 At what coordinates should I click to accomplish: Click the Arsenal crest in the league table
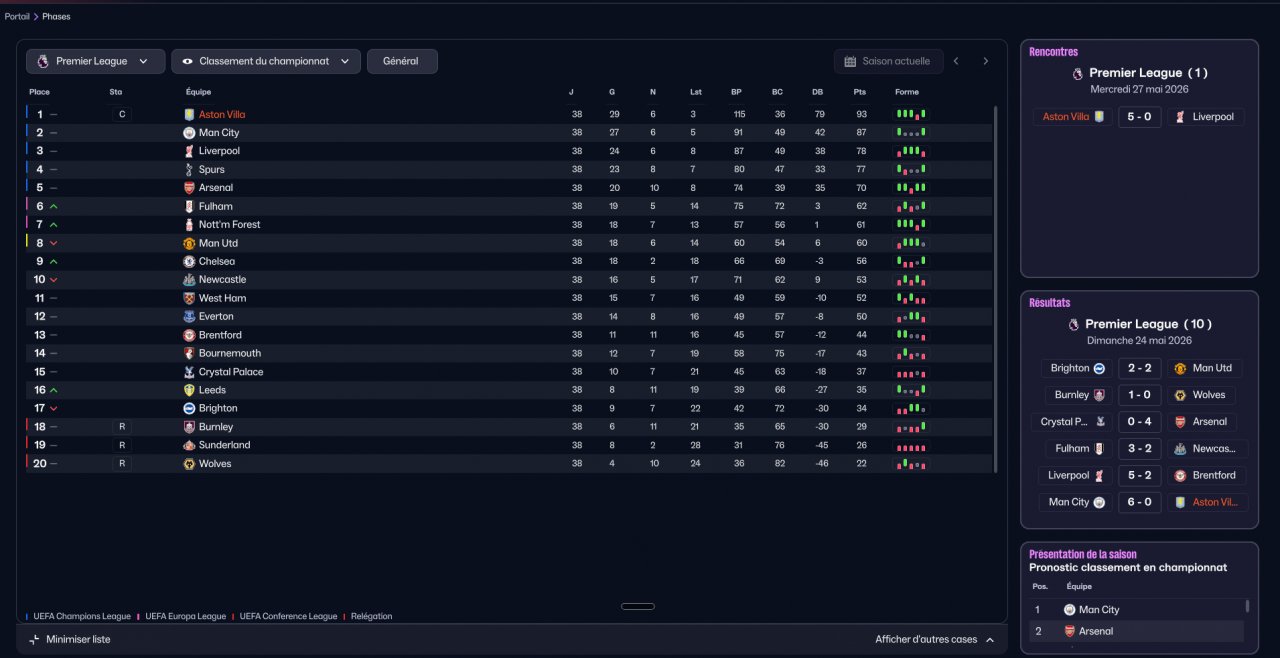189,188
